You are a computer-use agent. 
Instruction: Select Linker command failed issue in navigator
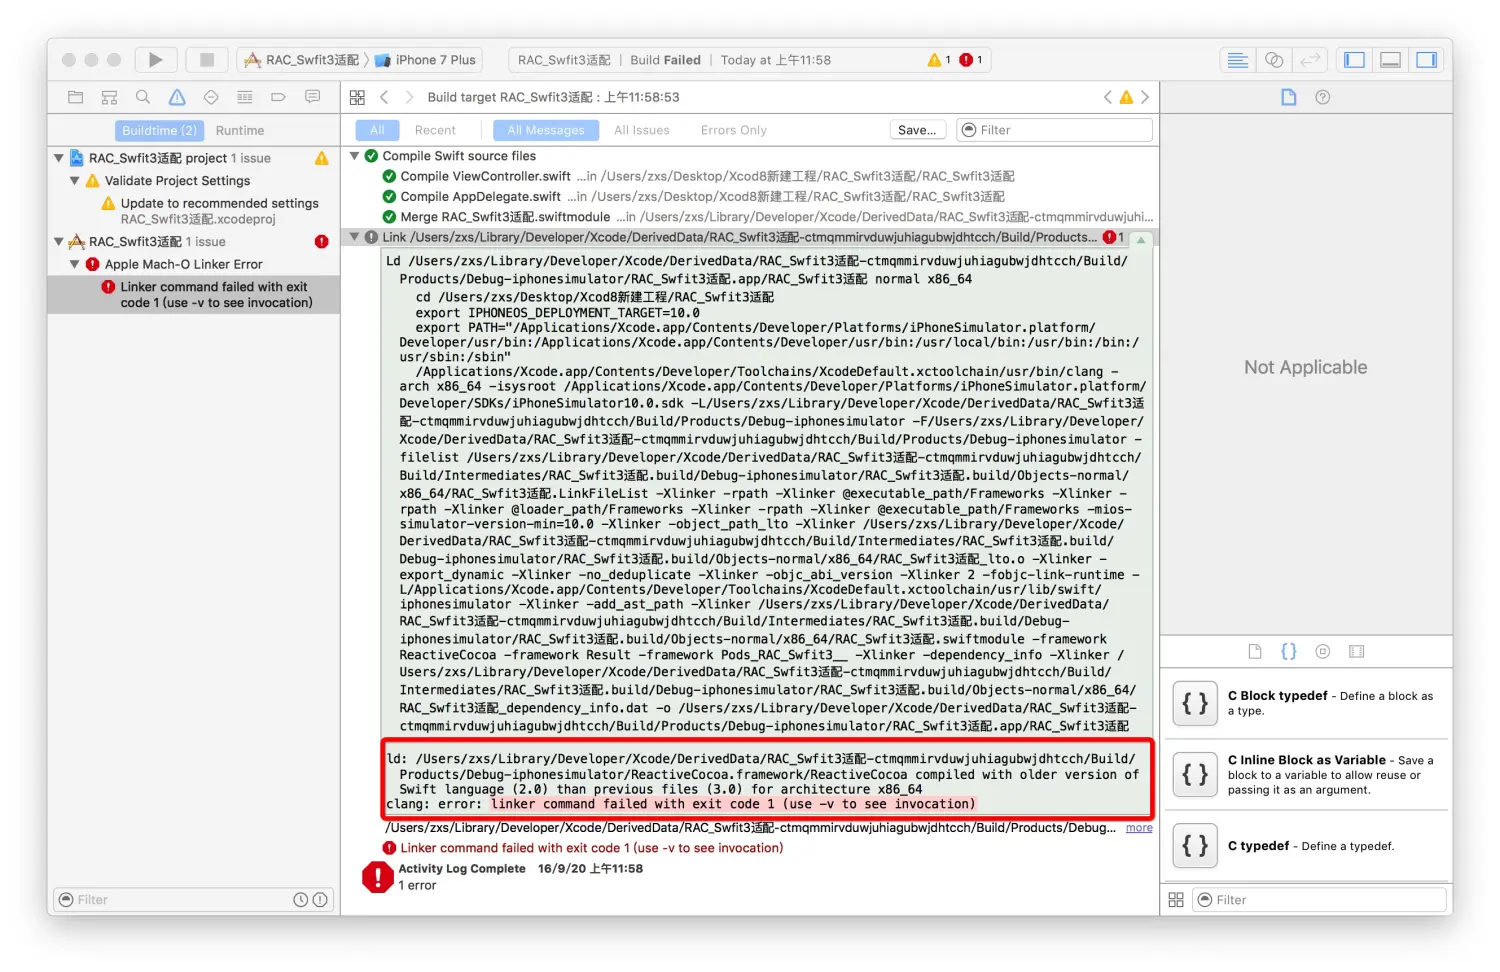pos(194,294)
